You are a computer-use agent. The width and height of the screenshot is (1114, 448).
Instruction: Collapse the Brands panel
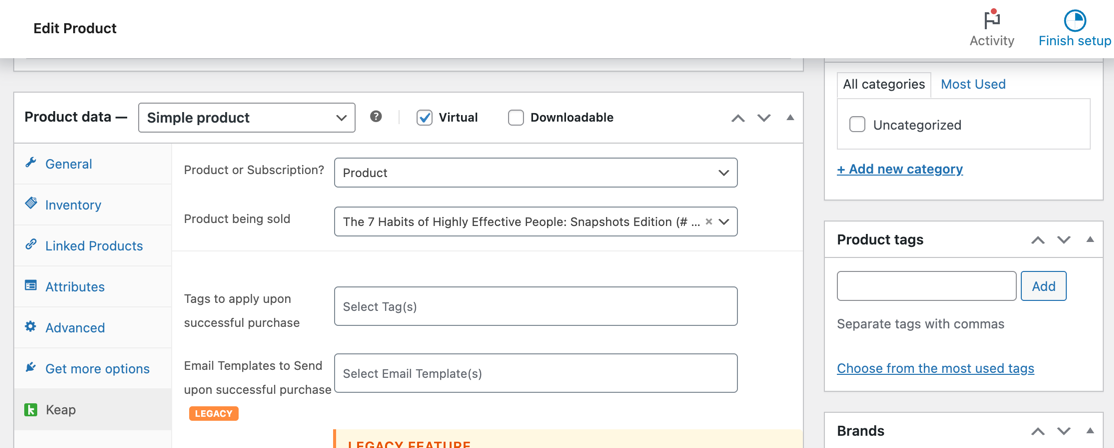1090,431
